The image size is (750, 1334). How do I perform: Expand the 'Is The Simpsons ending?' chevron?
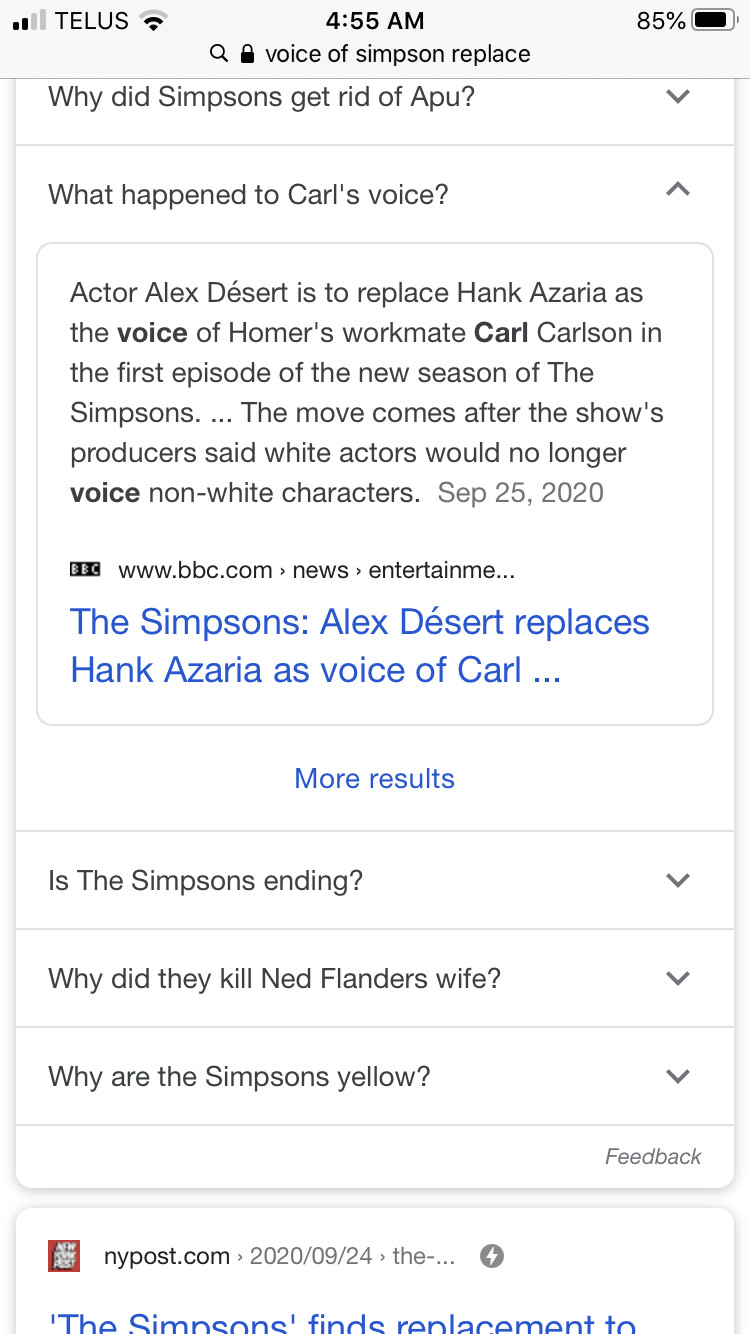pyautogui.click(x=678, y=881)
